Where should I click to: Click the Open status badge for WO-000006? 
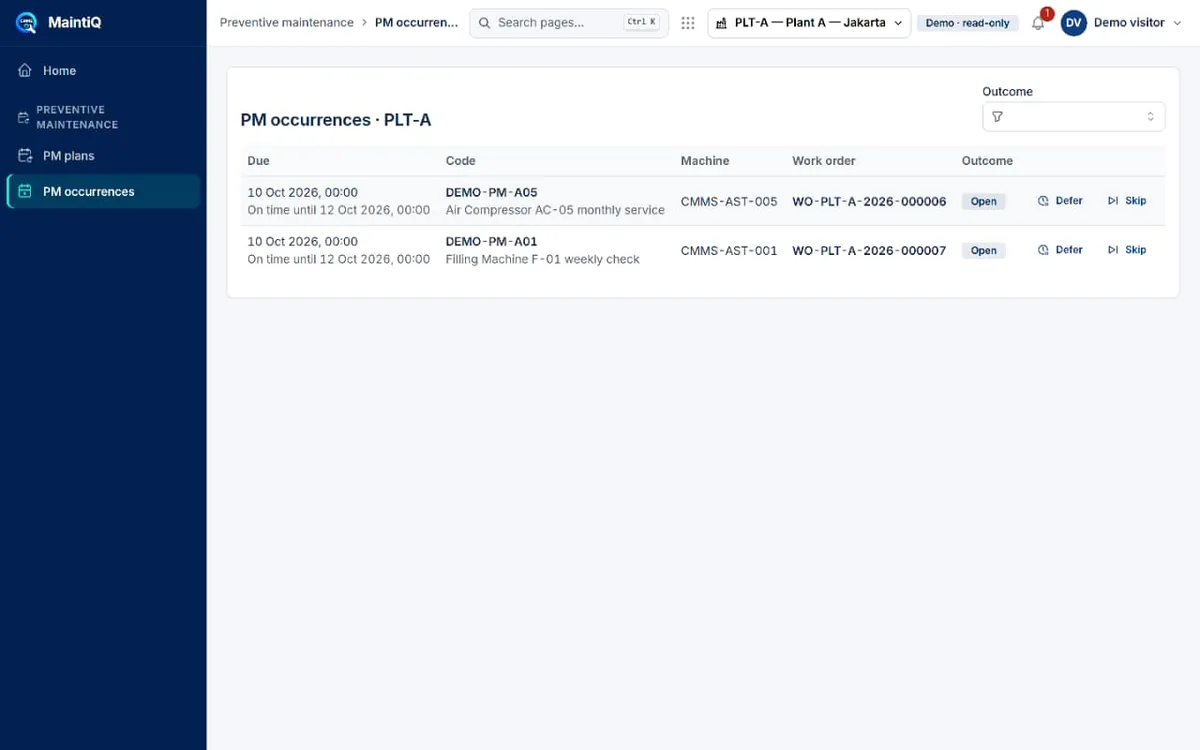tap(984, 201)
